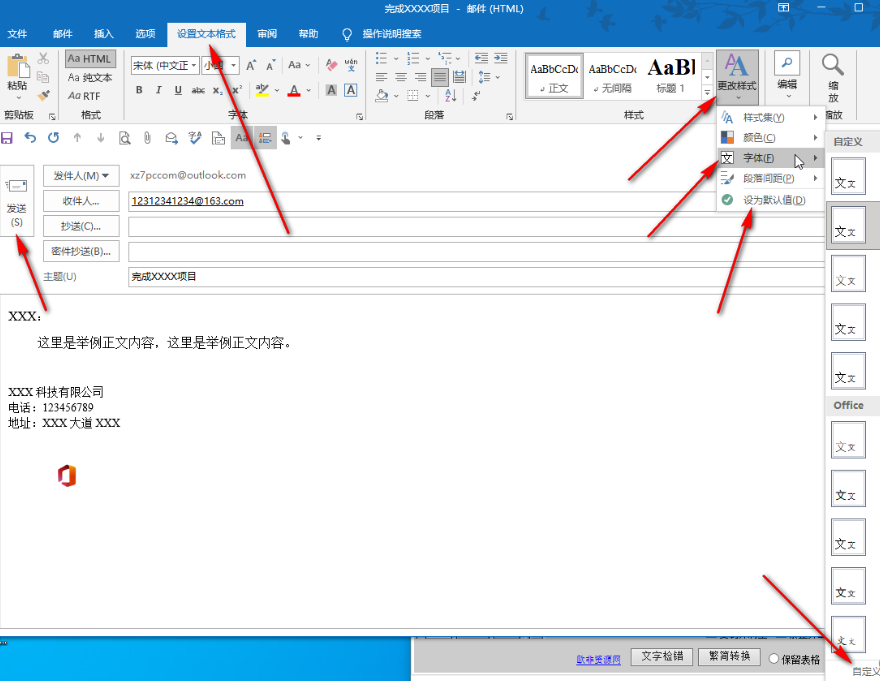Click the spelling check (ABC checkmark) icon

(x=195, y=138)
